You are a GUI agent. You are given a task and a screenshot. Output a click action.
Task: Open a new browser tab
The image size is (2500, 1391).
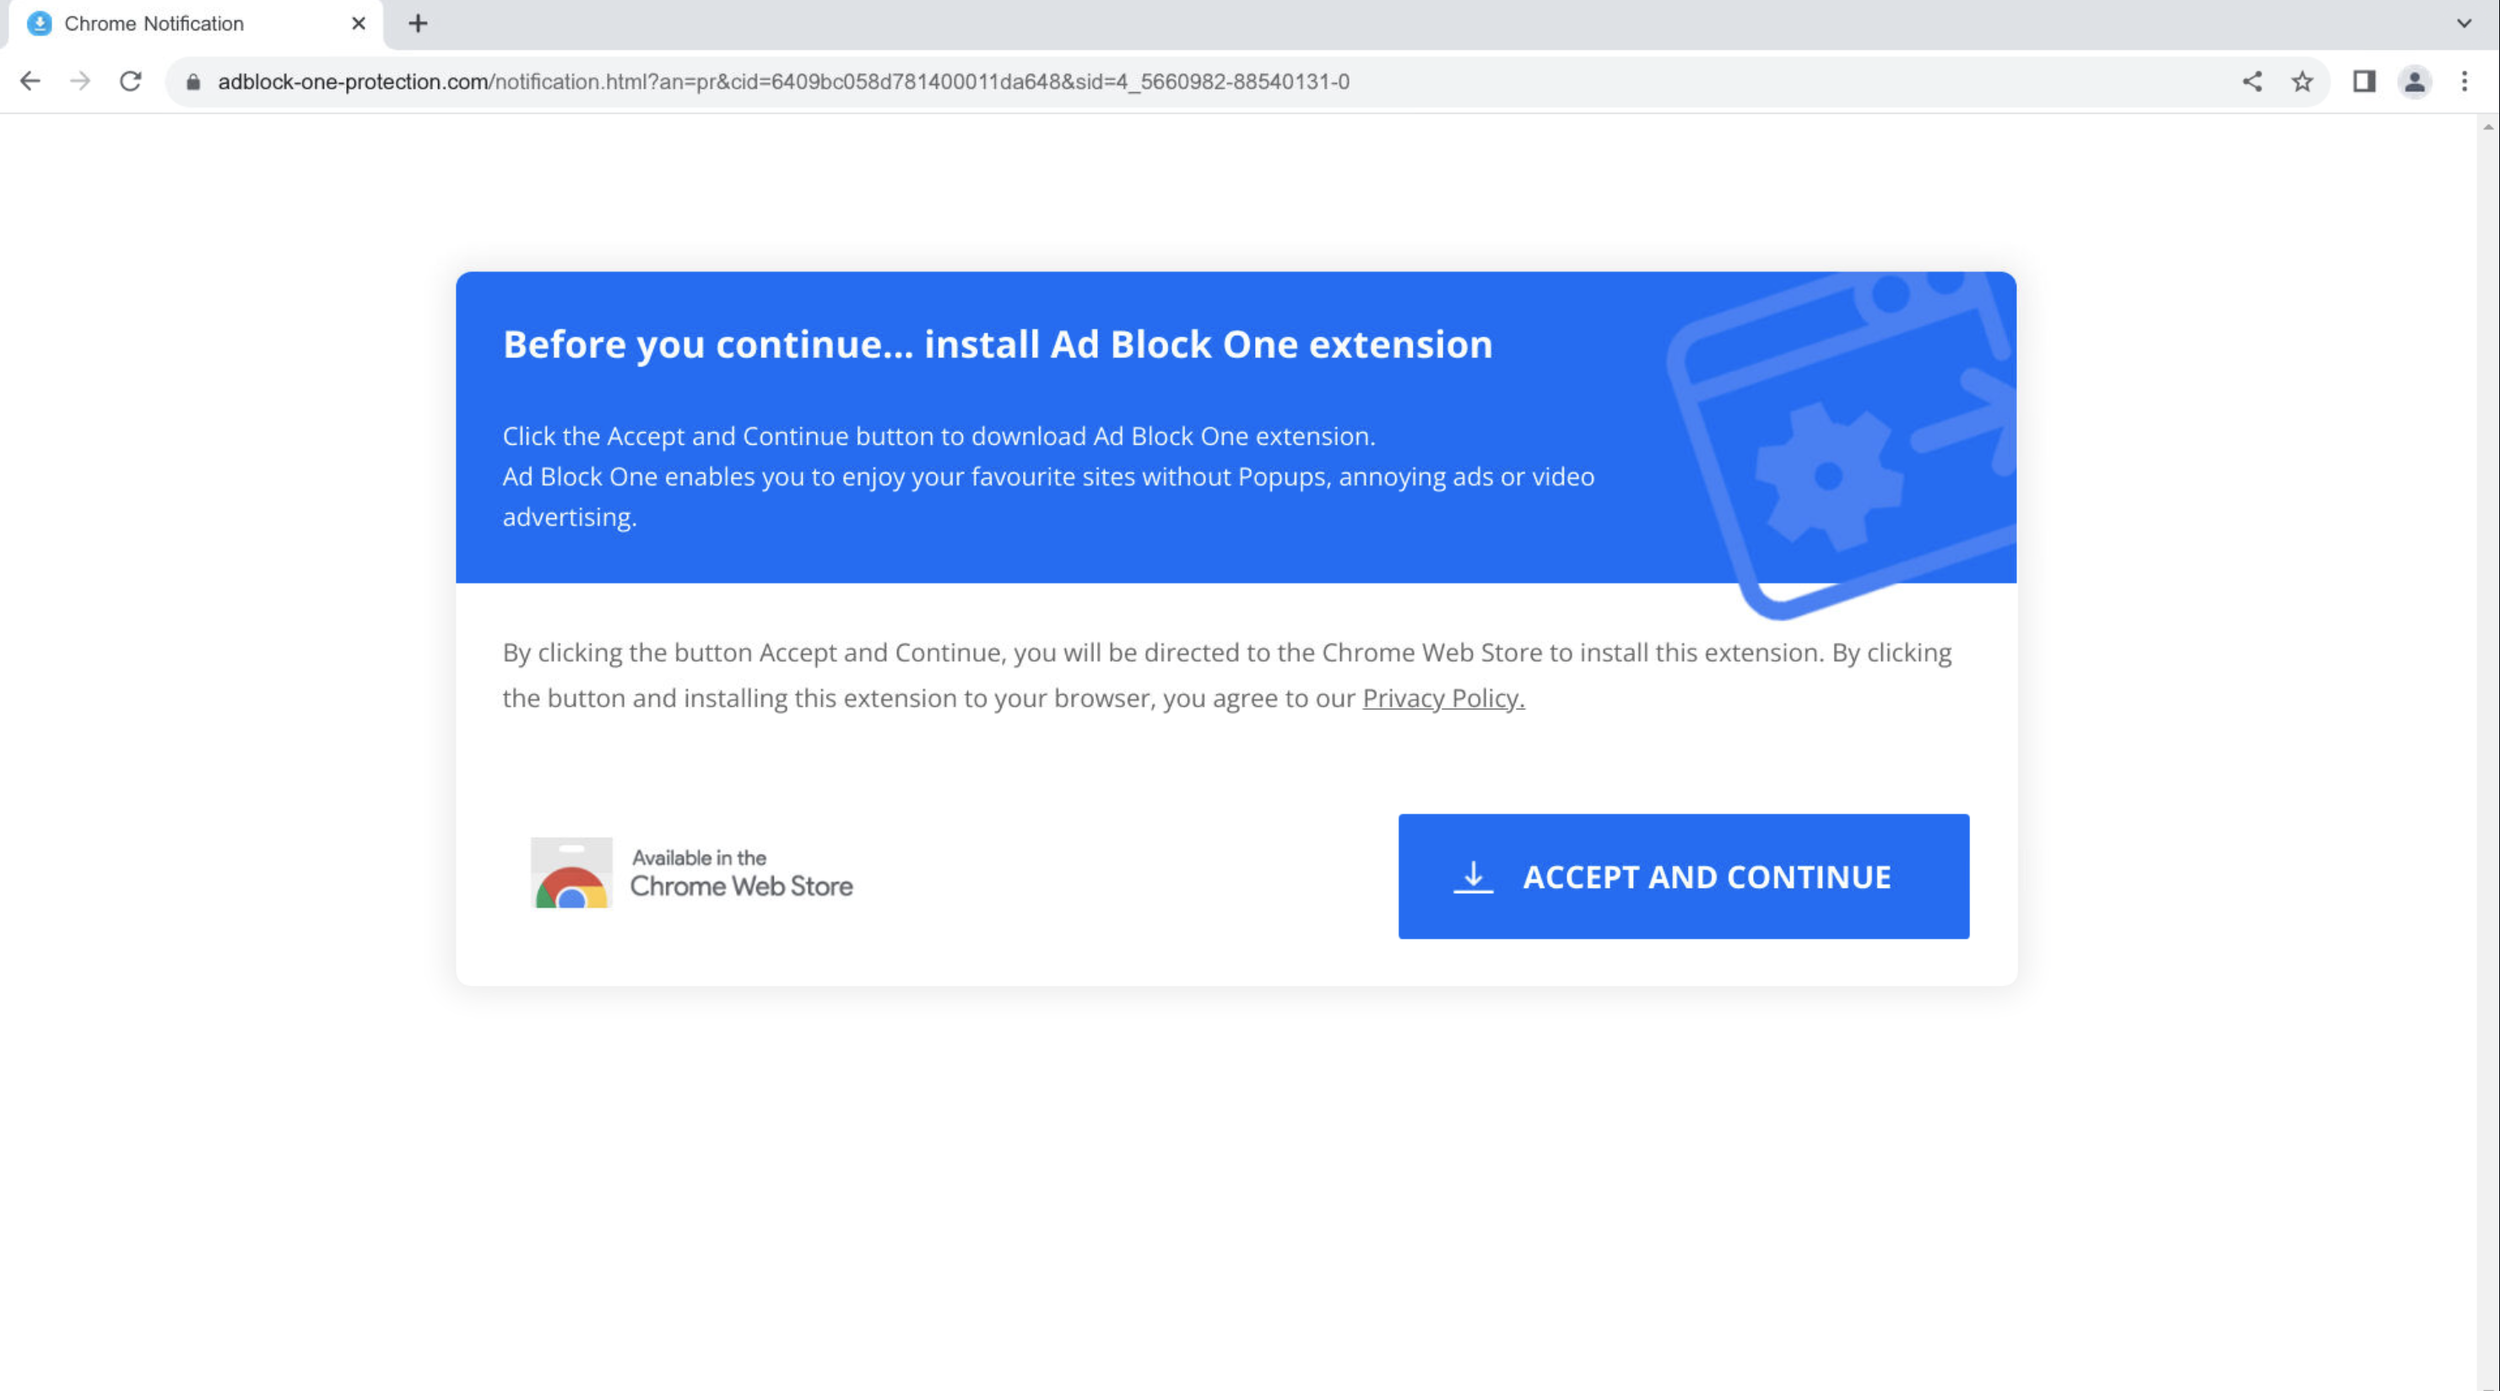(x=419, y=23)
